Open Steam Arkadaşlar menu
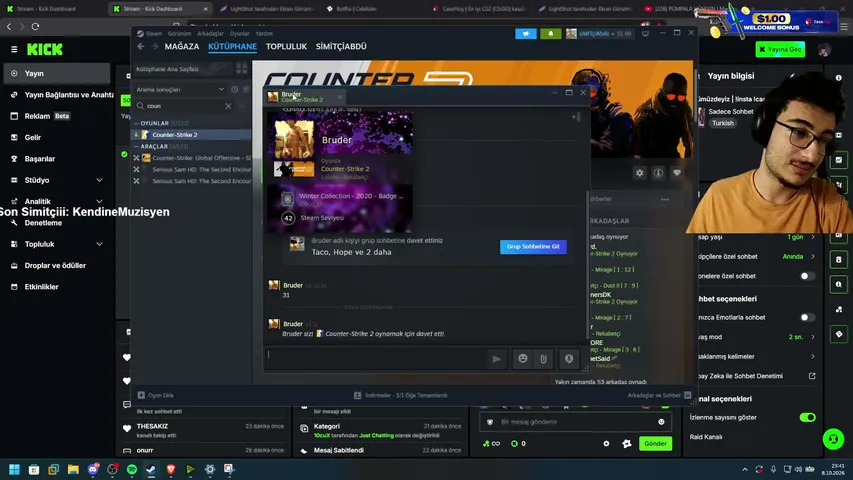853x480 pixels. (210, 34)
